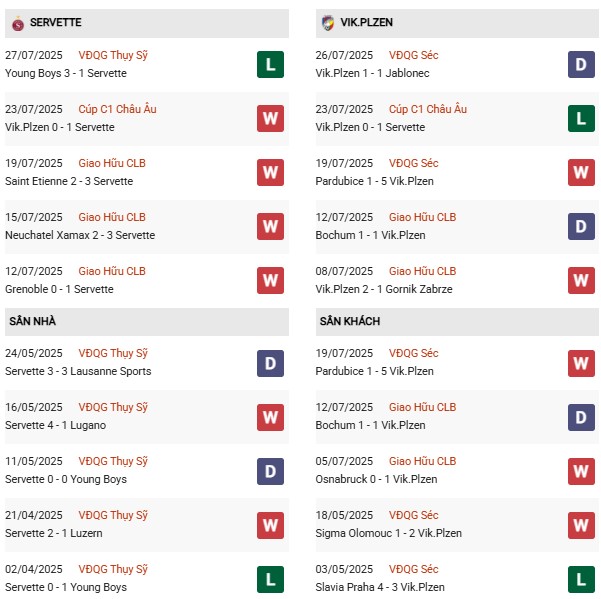
Task: Open VĐQG Thụy Sỹ link dated 27/07/2025
Action: pyautogui.click(x=112, y=55)
